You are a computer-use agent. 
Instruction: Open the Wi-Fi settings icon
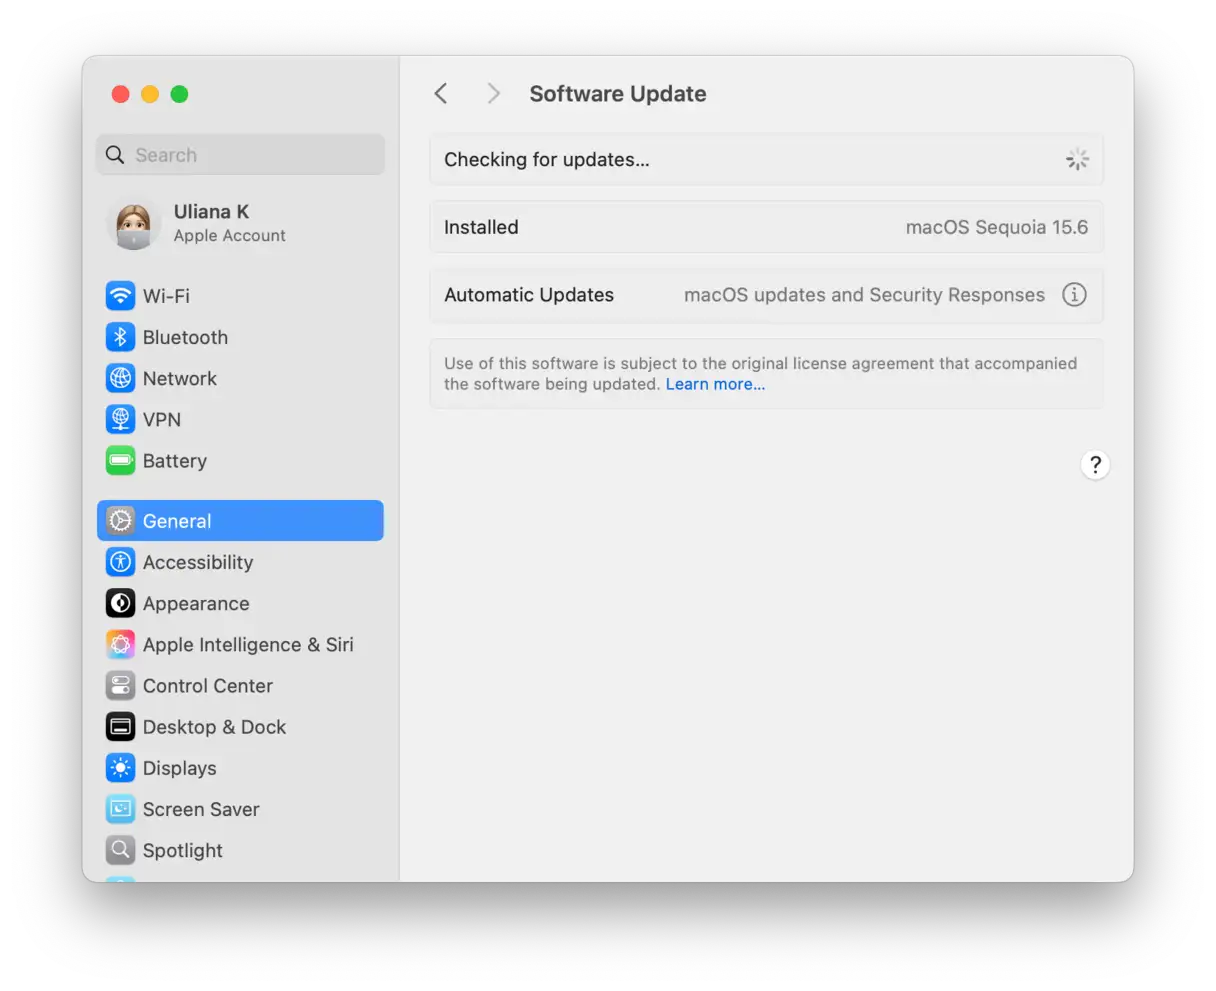point(120,296)
